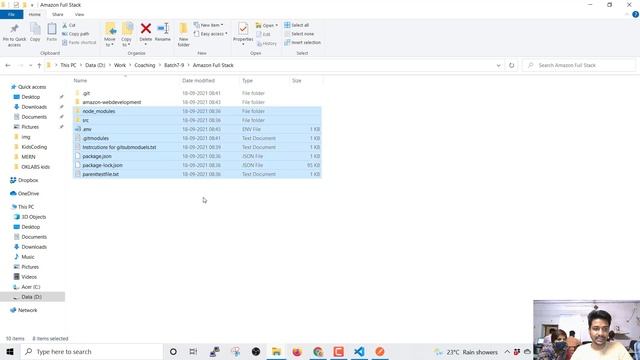Open the address bar history dropdown
640x360 pixels.
click(x=498, y=65)
